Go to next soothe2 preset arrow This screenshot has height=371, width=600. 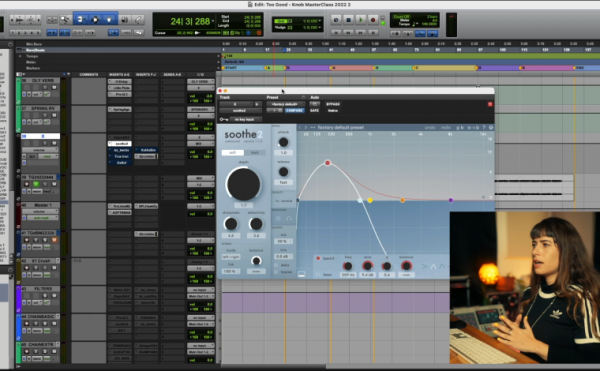(x=306, y=127)
